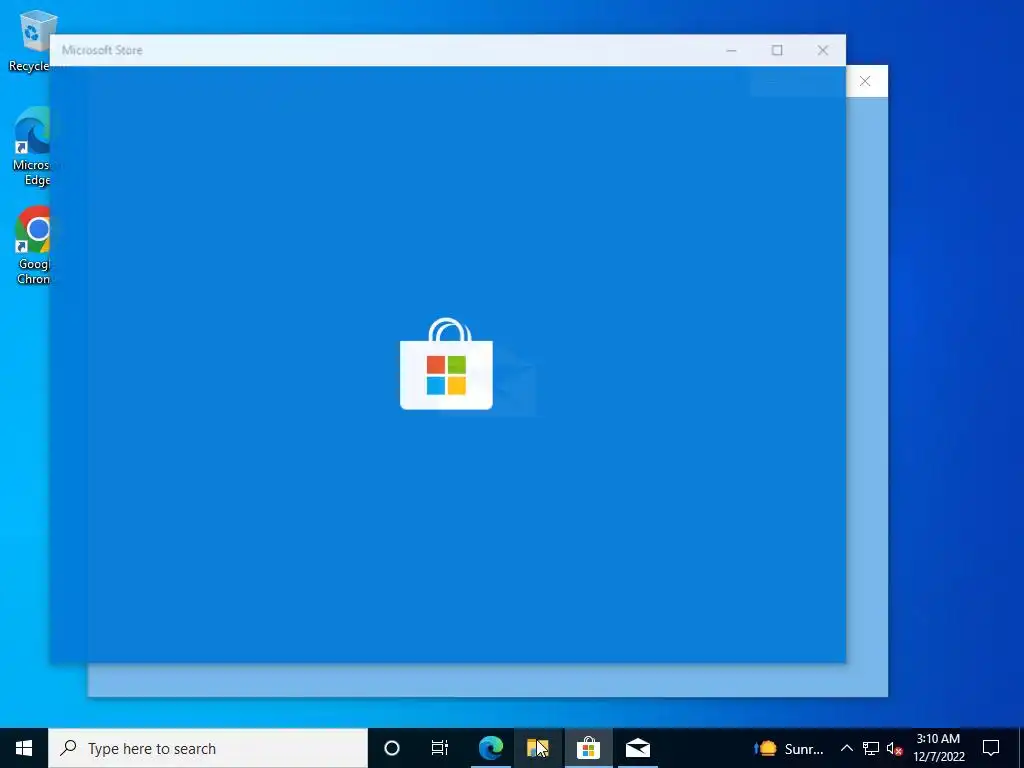1024x768 pixels.
Task: Open the Mail app on taskbar
Action: point(637,748)
